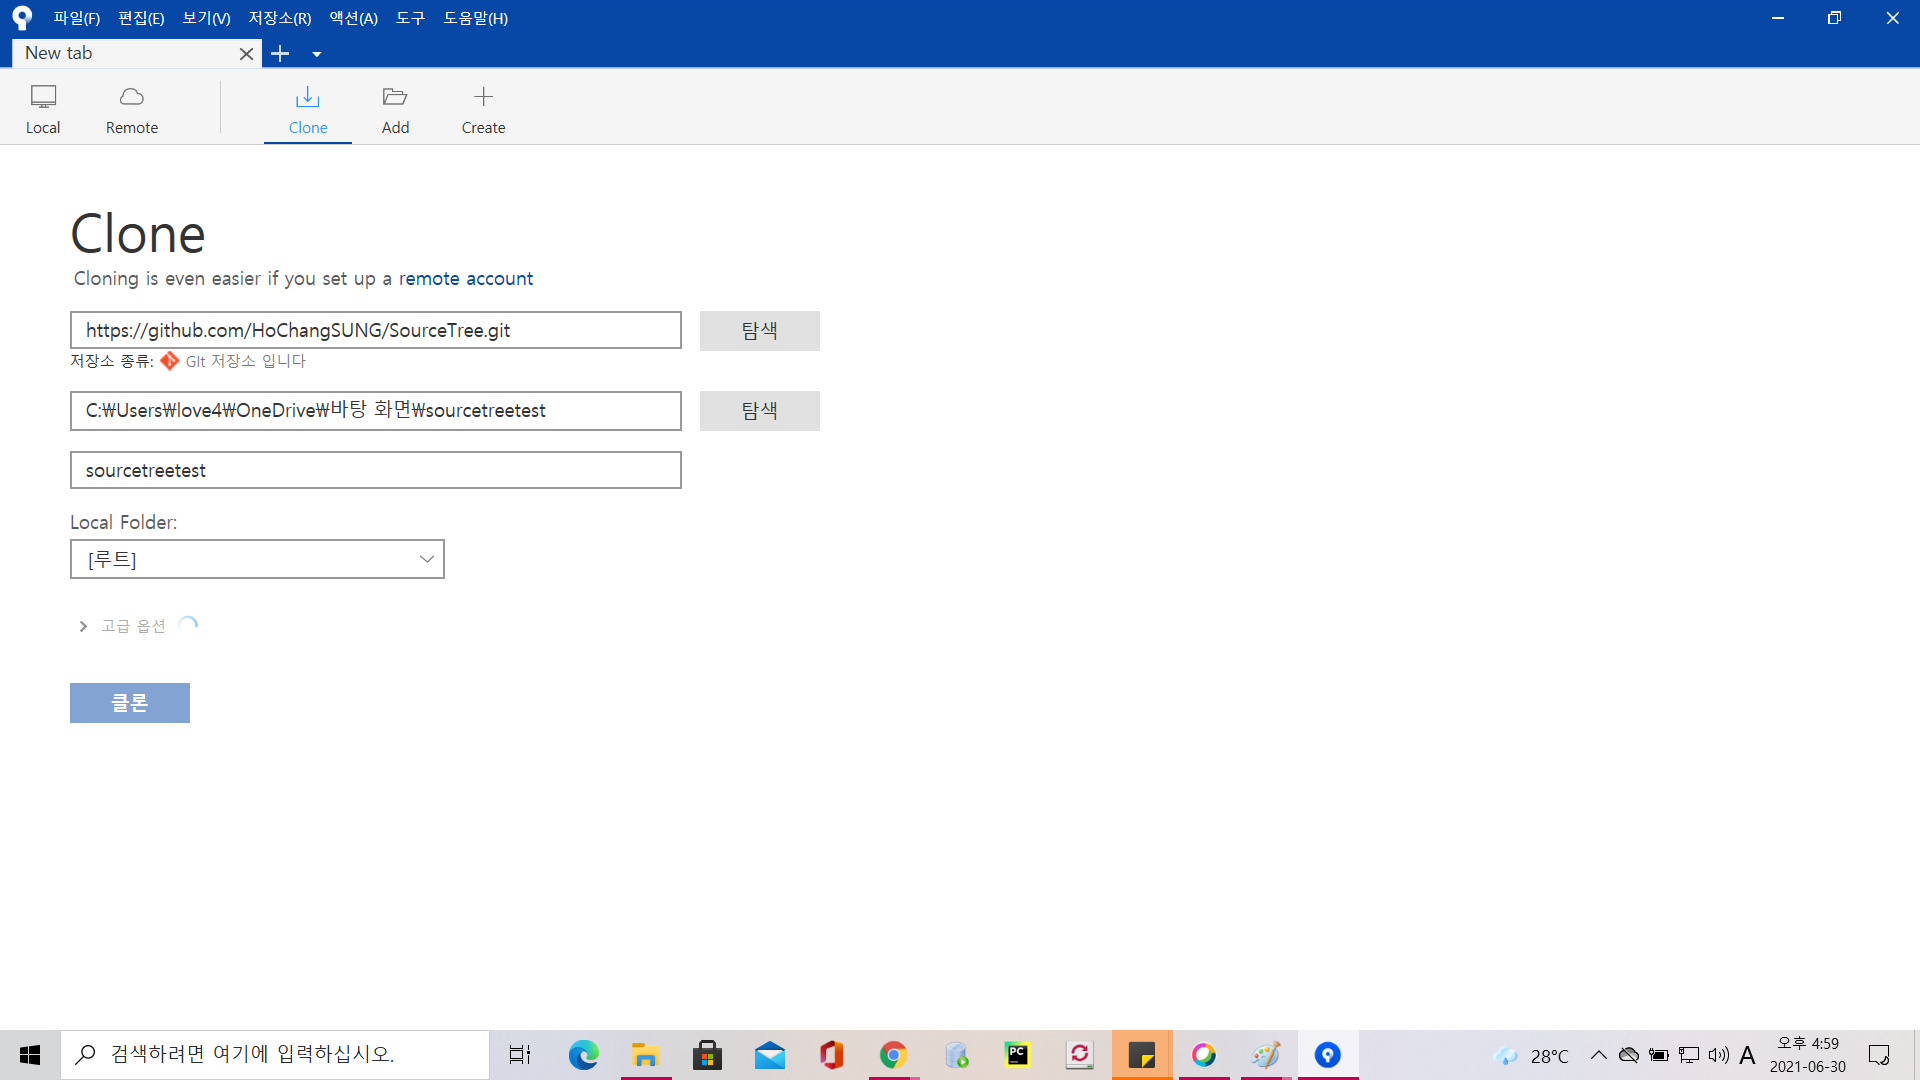This screenshot has height=1080, width=1920.
Task: Open the Local repositories view
Action: 43,109
